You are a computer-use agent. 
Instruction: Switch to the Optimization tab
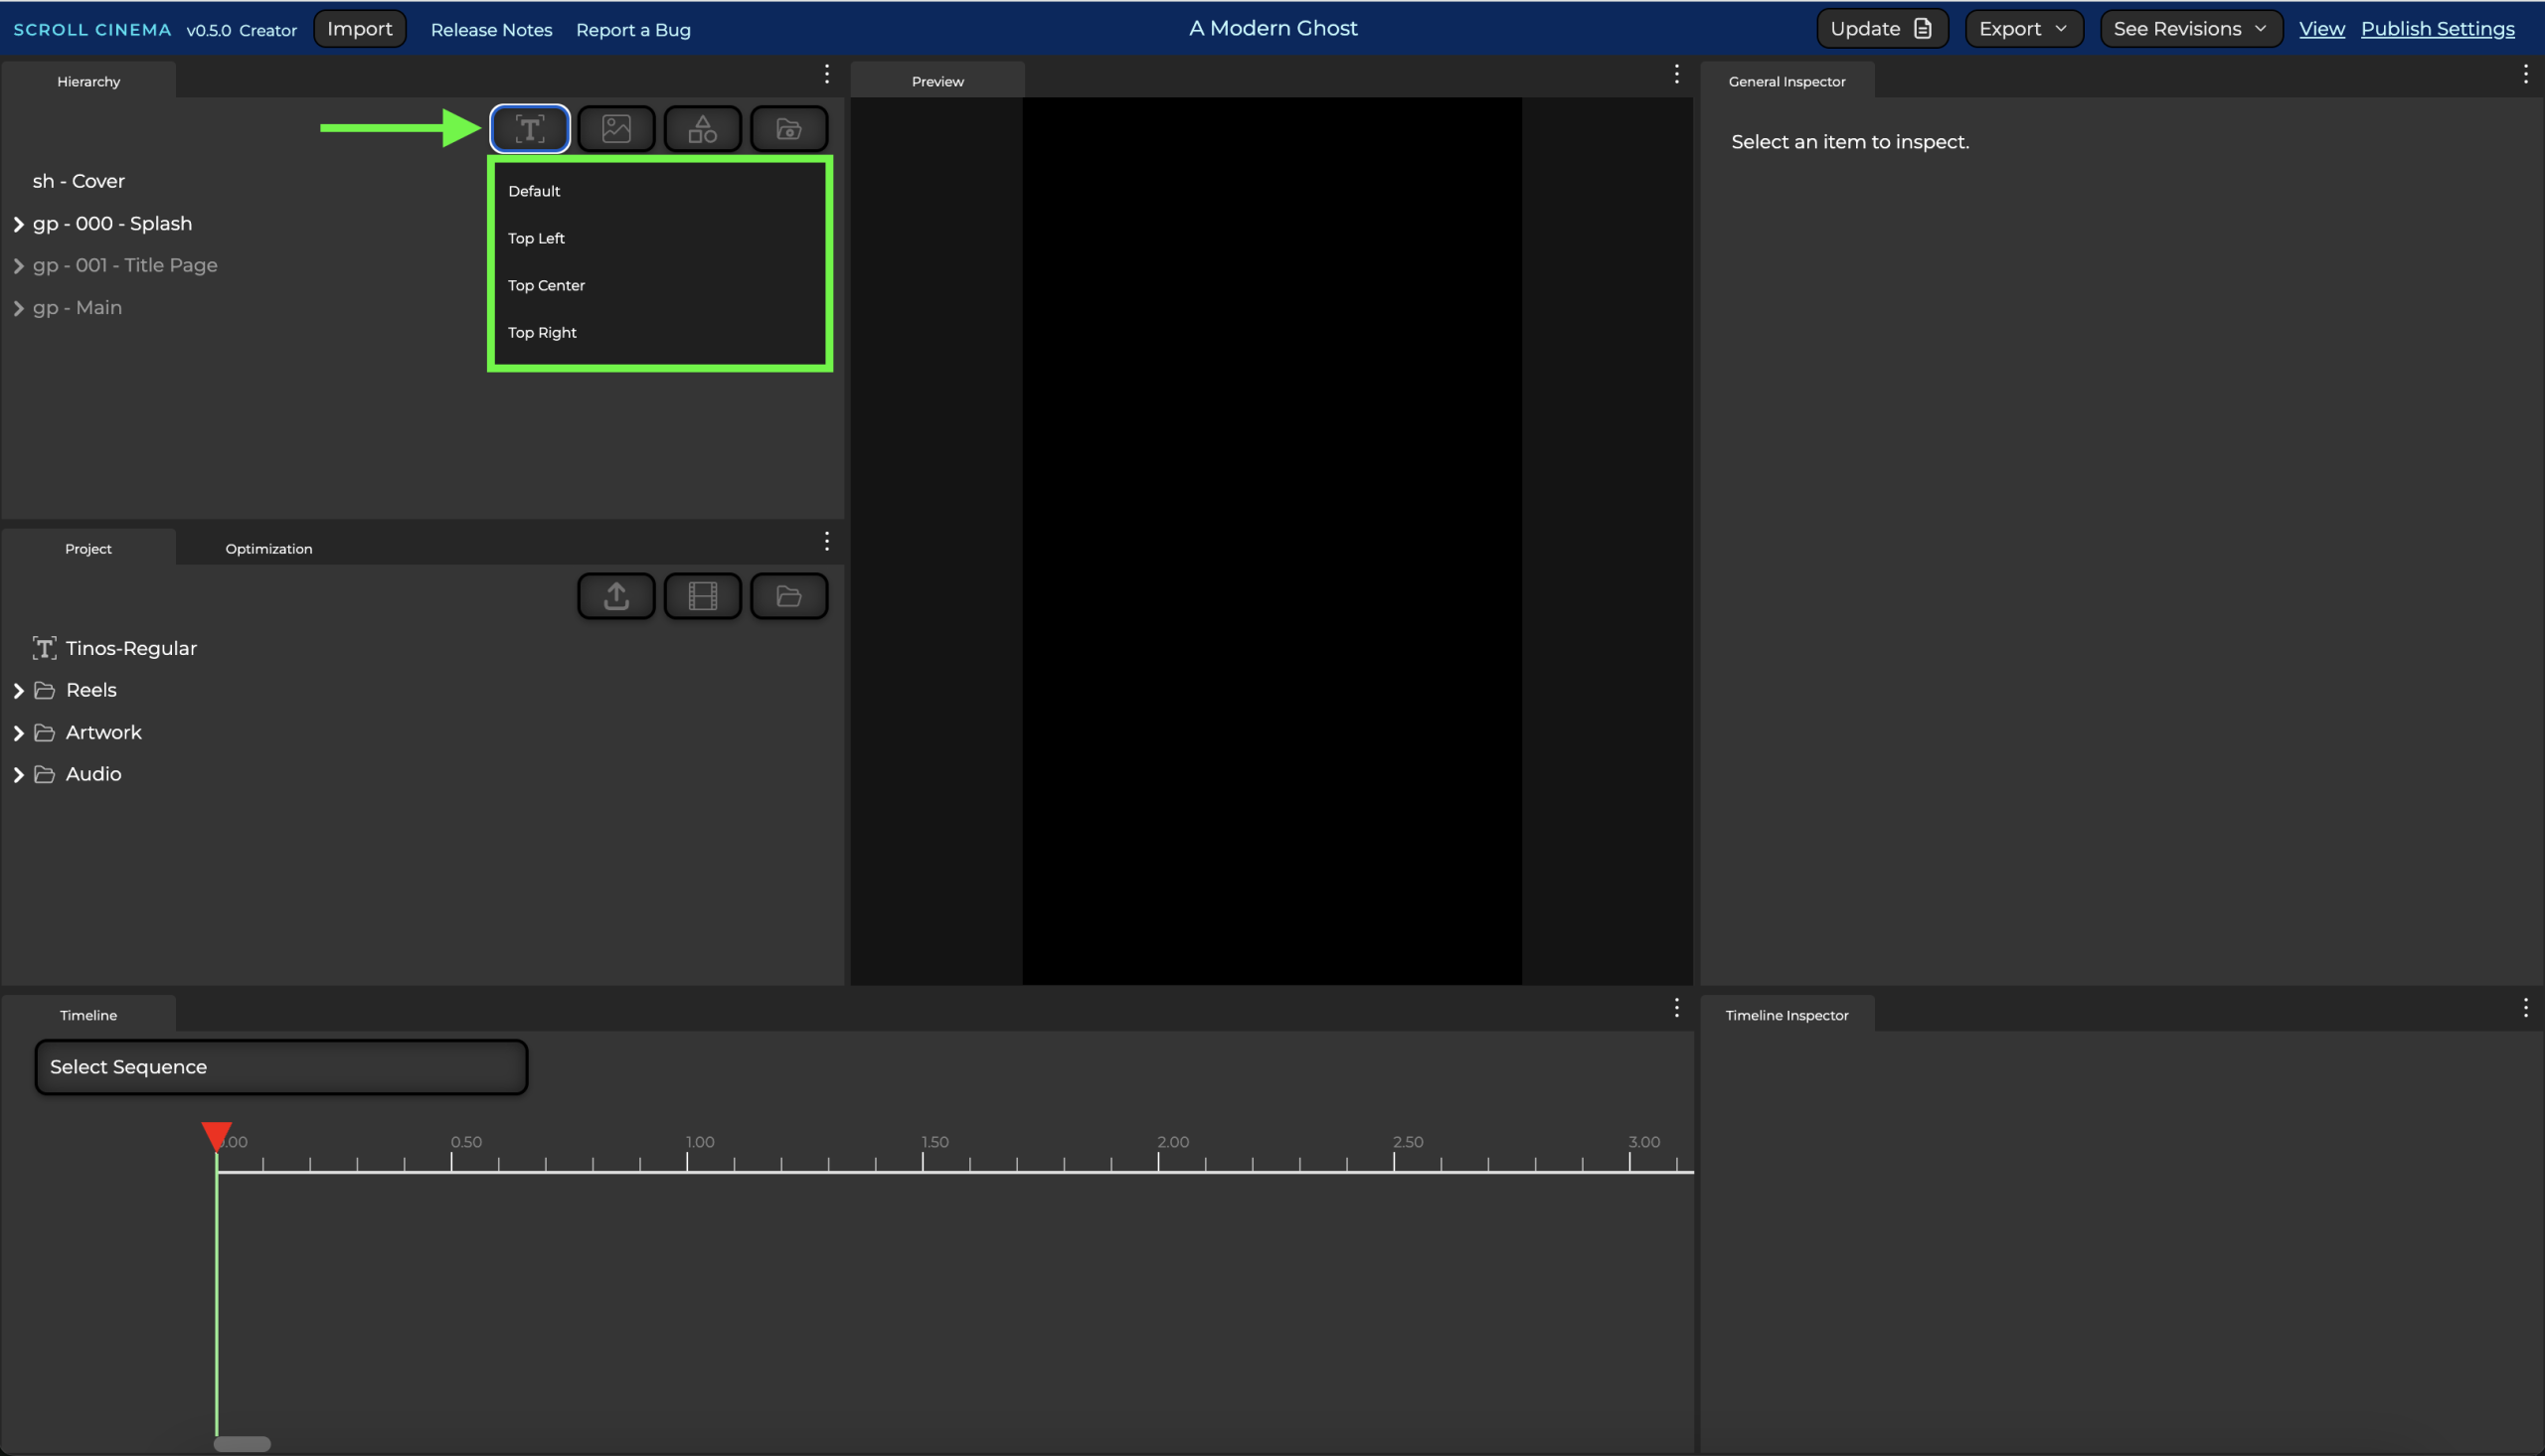(268, 549)
